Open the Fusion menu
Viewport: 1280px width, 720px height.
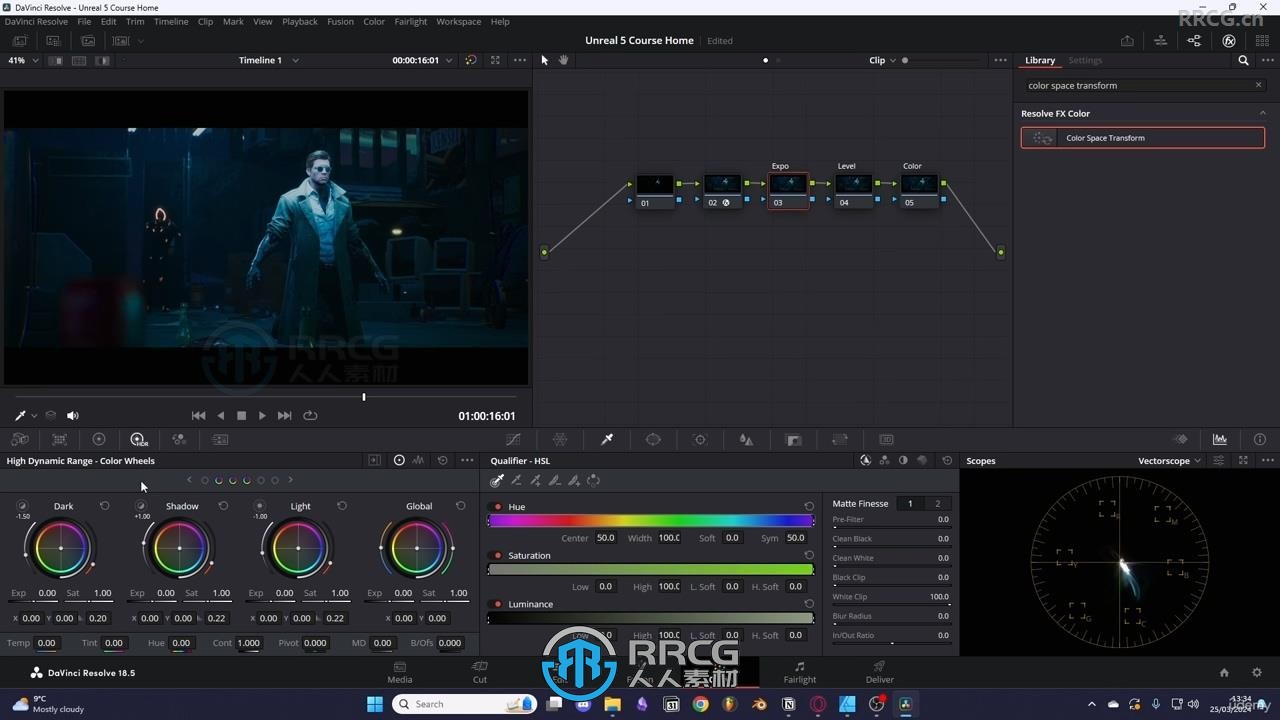pyautogui.click(x=340, y=21)
